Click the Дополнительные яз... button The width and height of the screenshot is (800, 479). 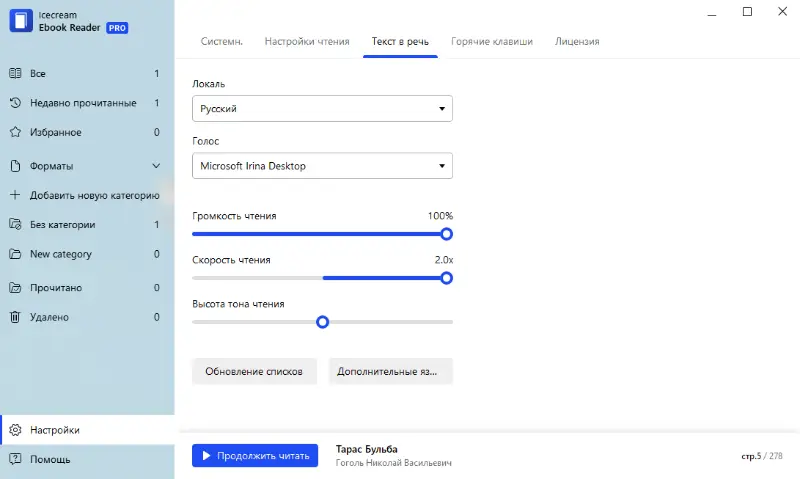click(x=390, y=371)
